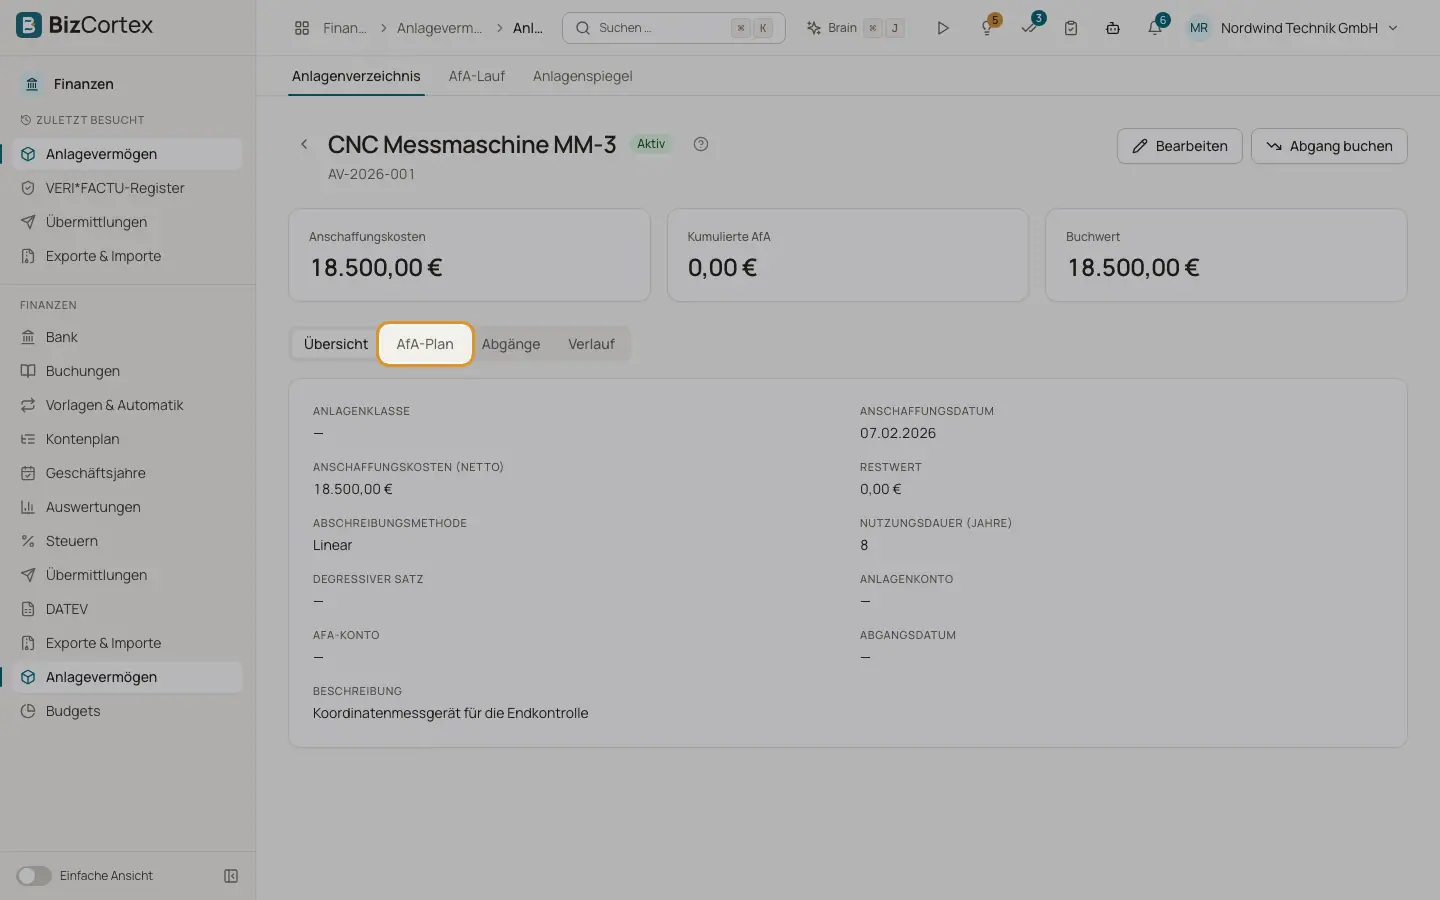Viewport: 1440px width, 900px height.
Task: Switch to the Anlagenspiegel tab
Action: pyautogui.click(x=583, y=76)
